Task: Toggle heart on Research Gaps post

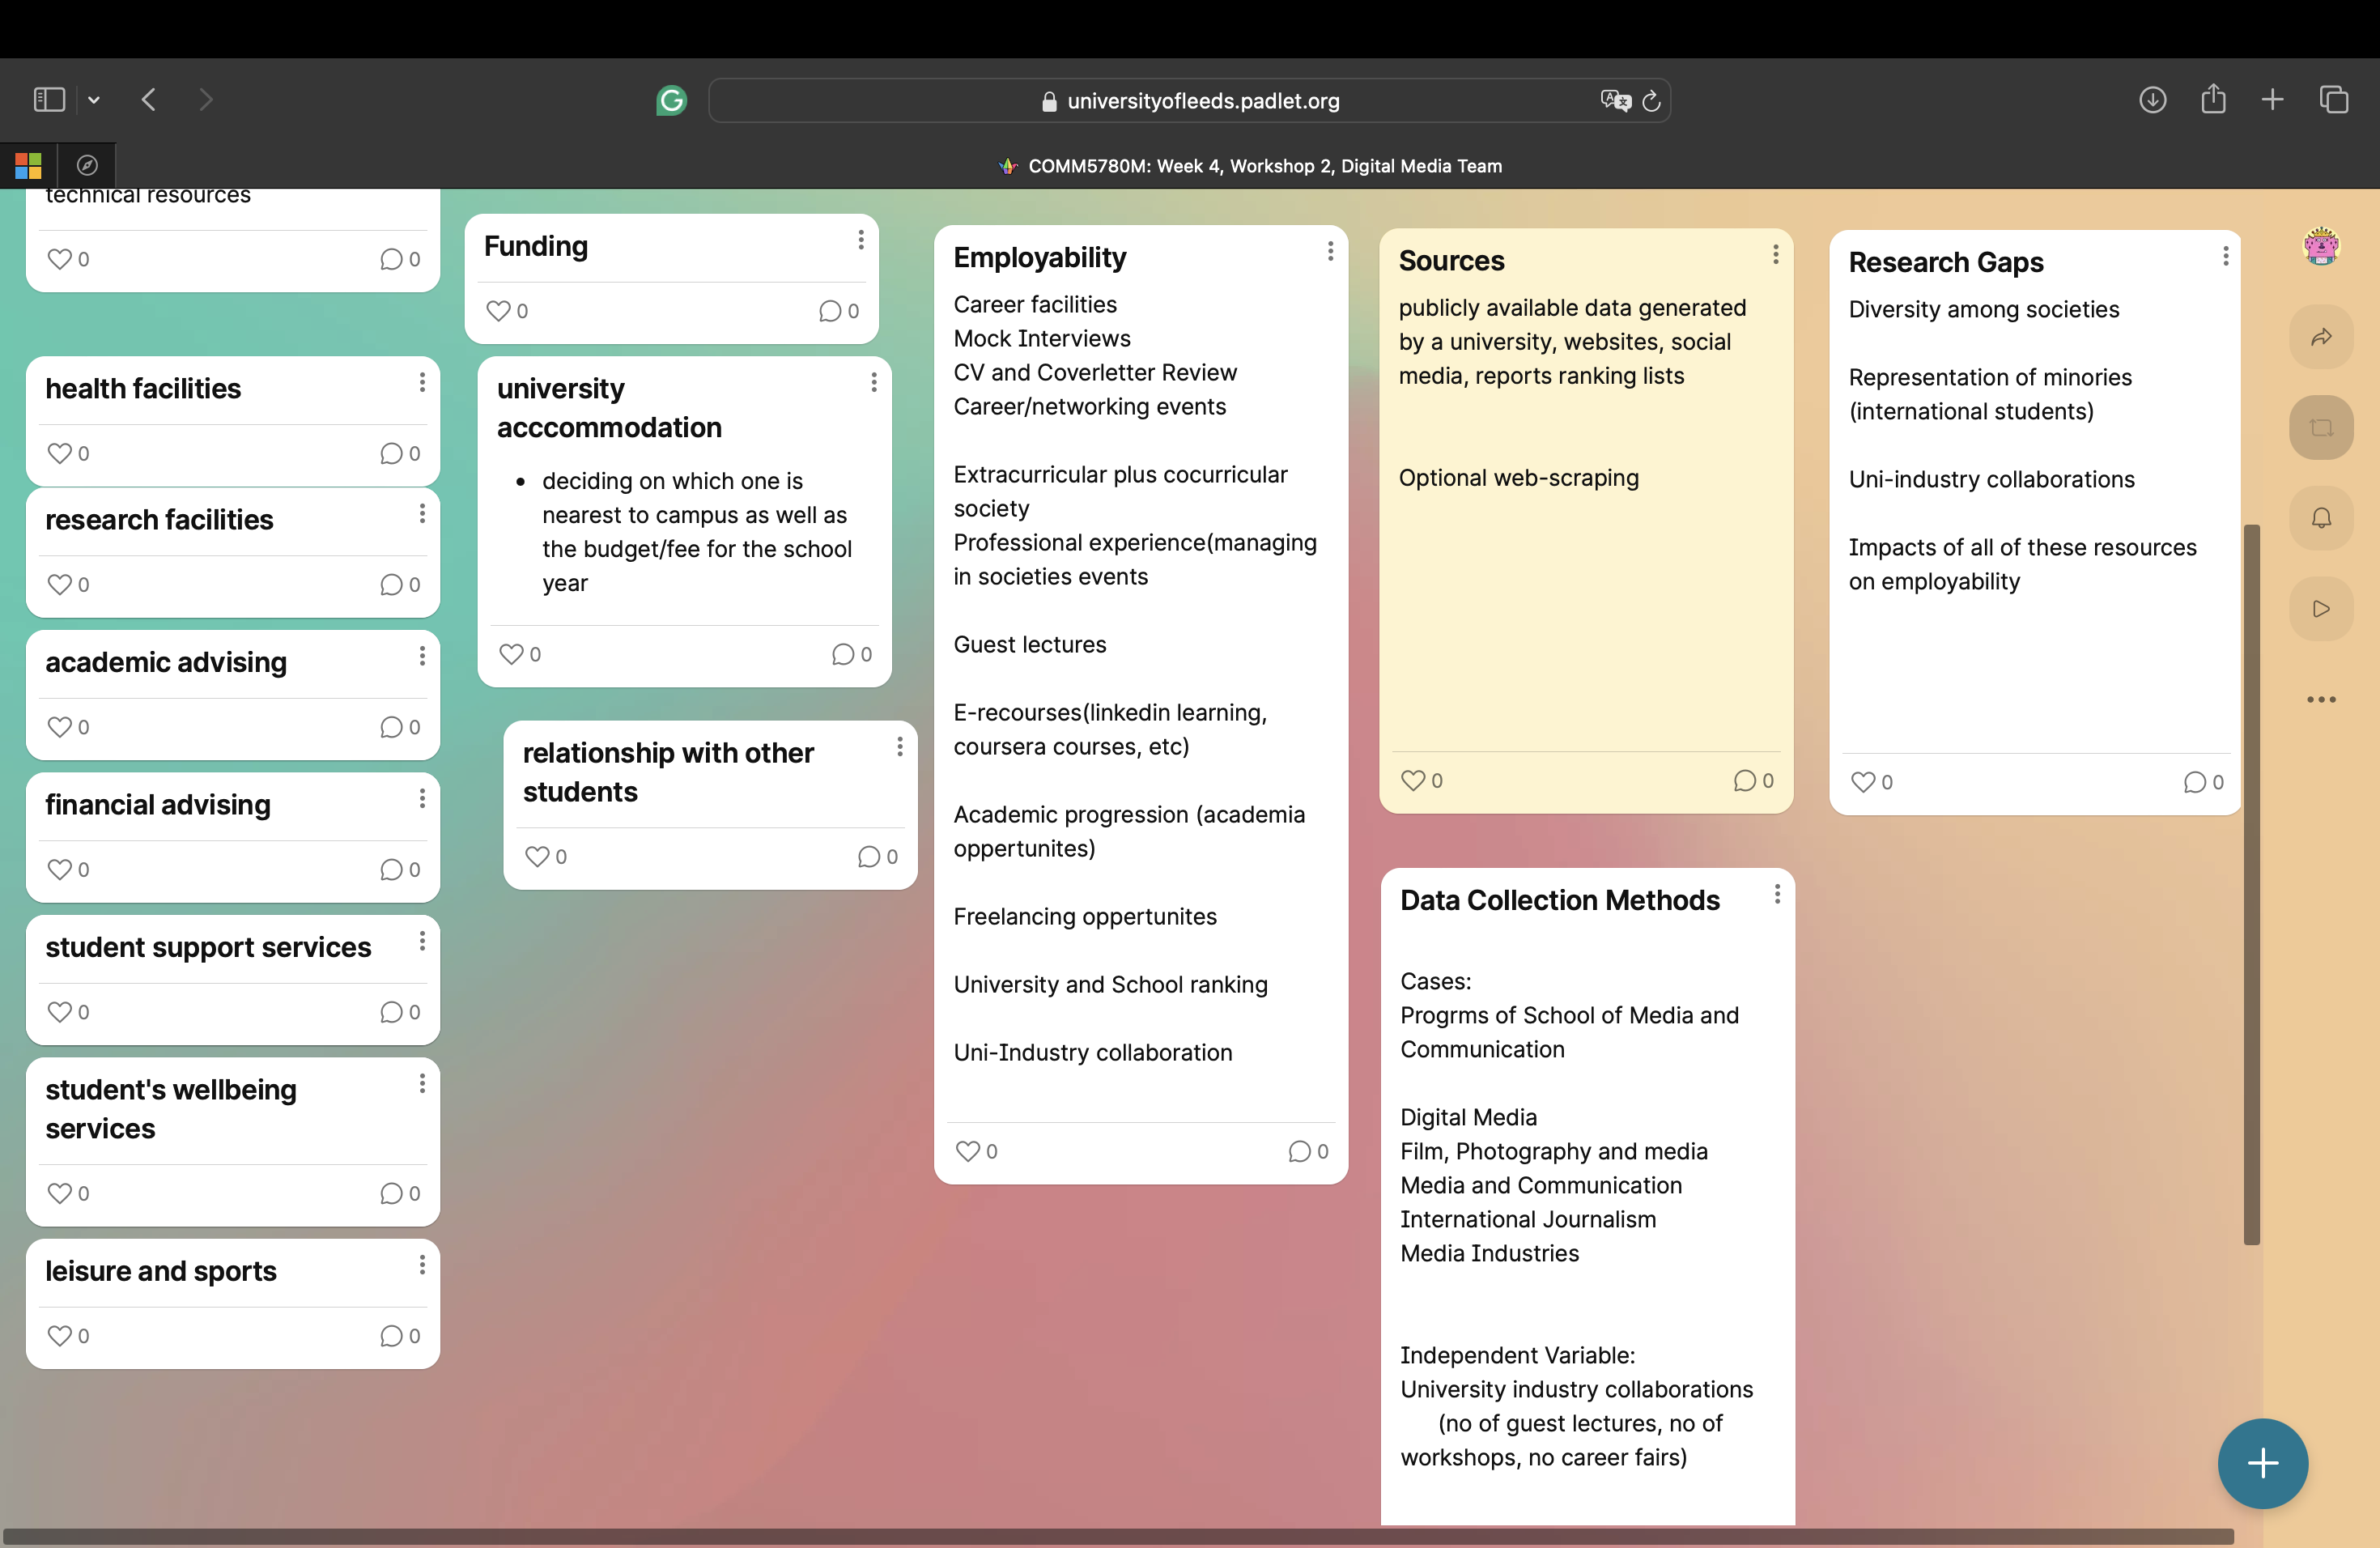Action: click(x=1862, y=782)
